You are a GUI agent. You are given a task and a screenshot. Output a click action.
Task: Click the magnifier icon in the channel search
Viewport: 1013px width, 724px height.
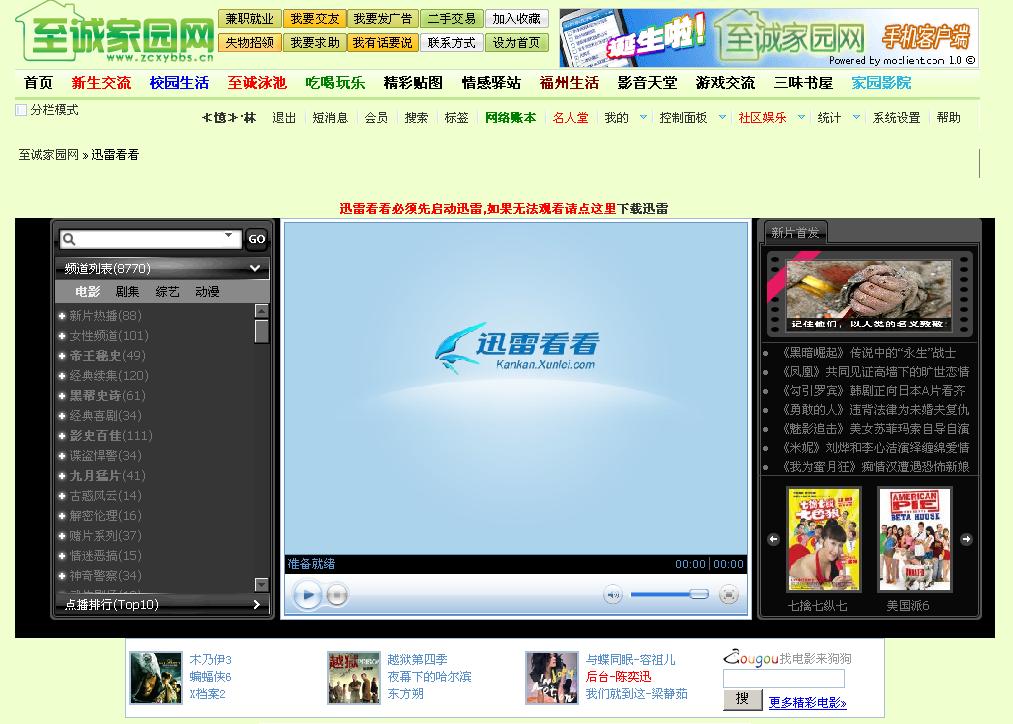(69, 239)
